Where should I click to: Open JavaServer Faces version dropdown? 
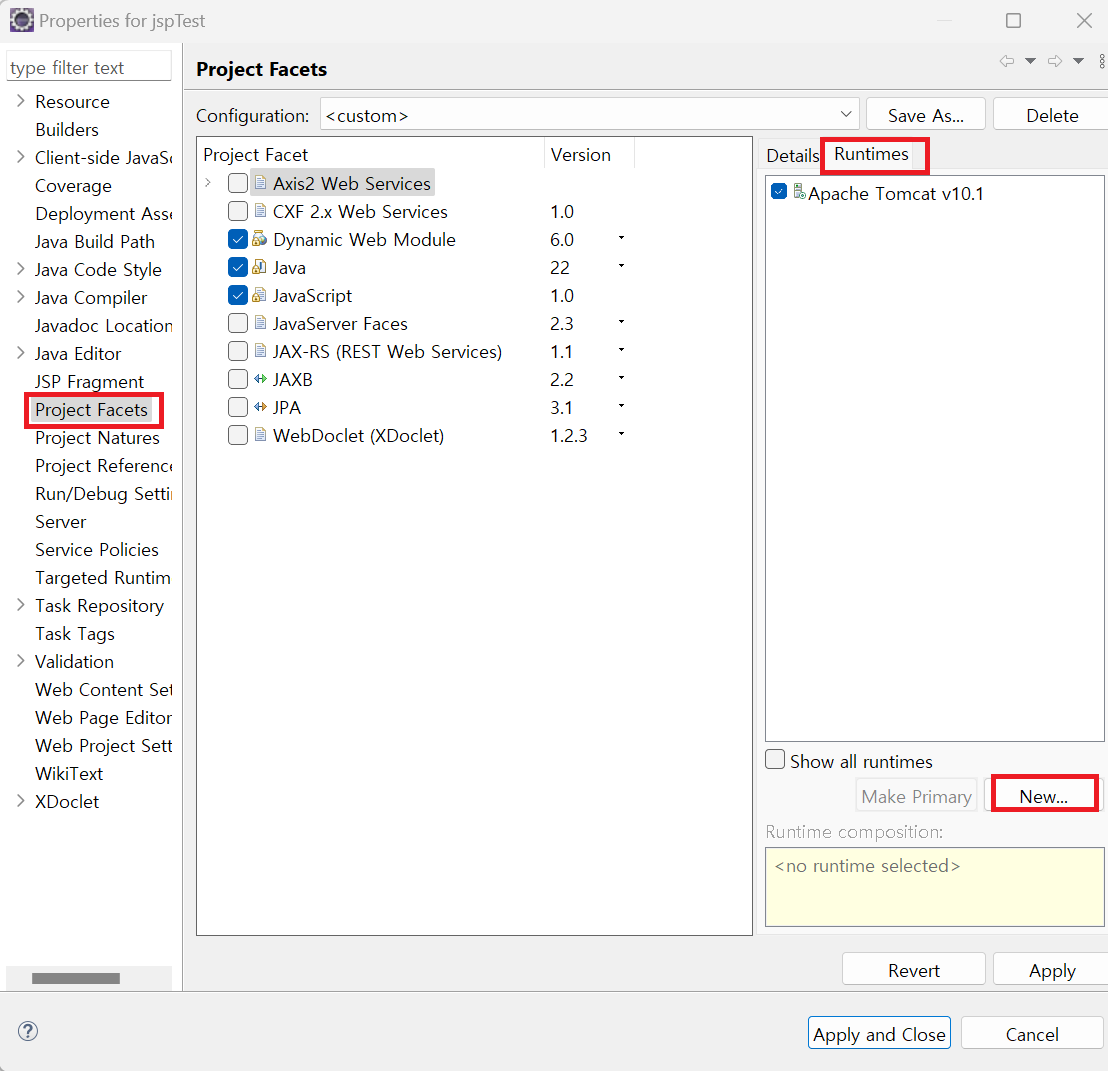[621, 322]
